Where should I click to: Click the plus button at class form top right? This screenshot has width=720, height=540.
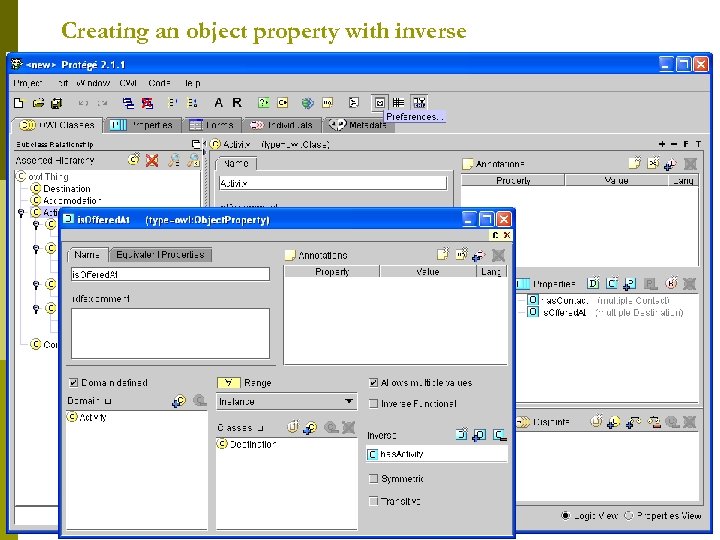click(662, 144)
